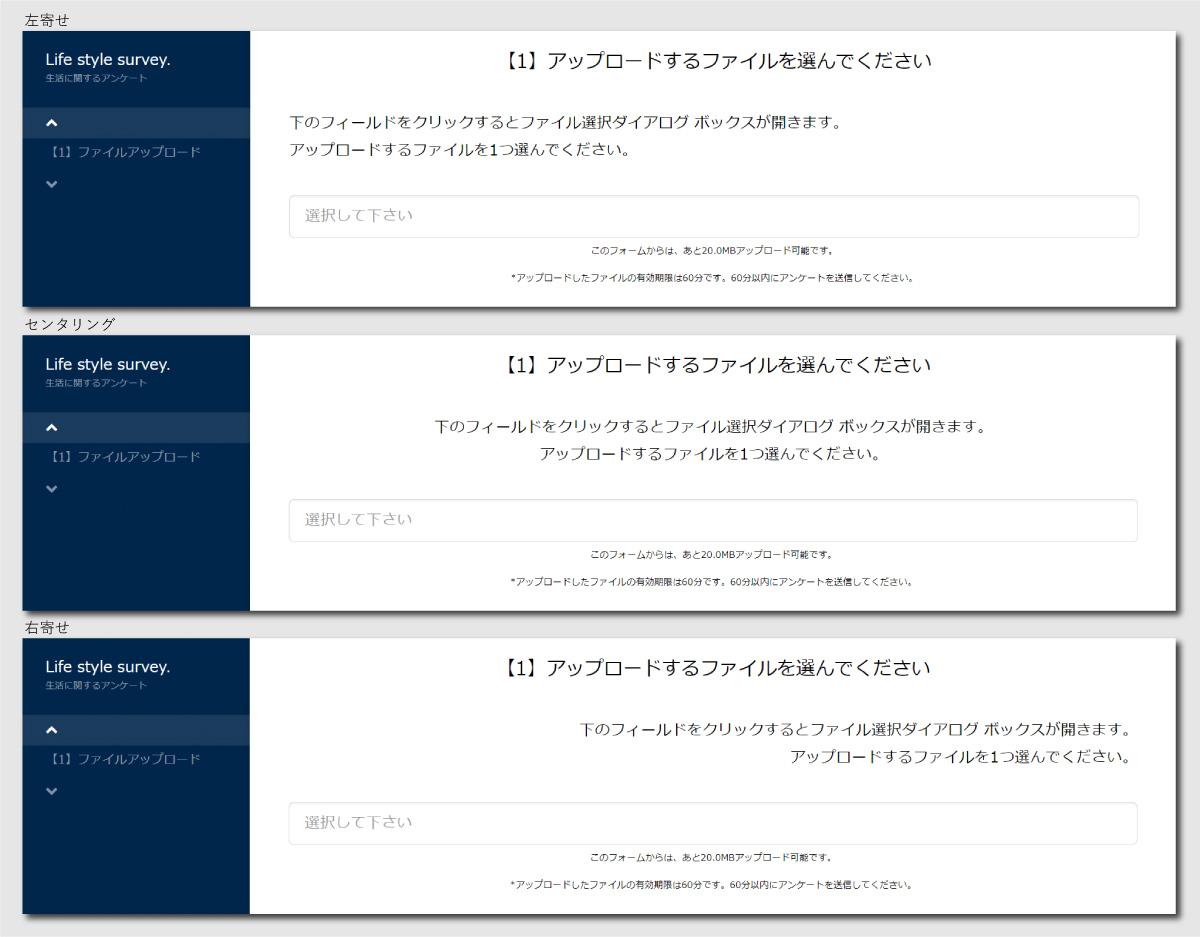1200x937 pixels.
Task: Select 【1】ファイルアップロード in the 右寄せ panel sidebar
Action: (125, 759)
